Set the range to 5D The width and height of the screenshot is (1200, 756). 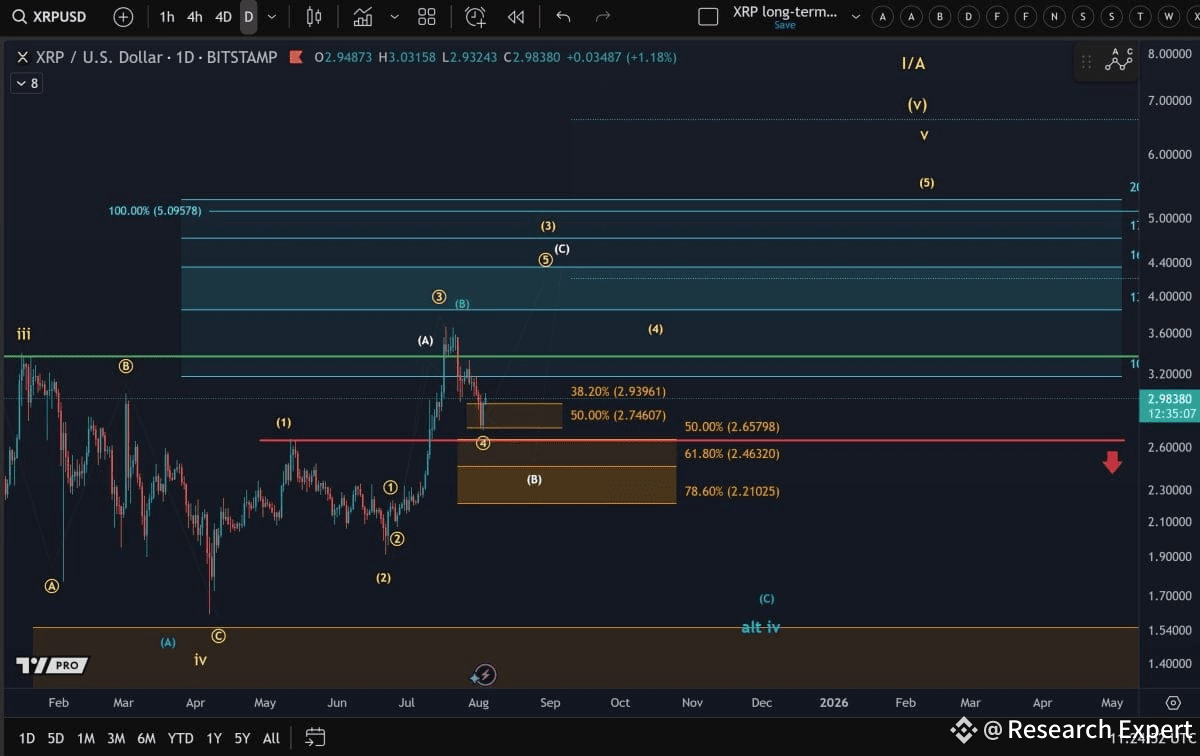[56, 738]
